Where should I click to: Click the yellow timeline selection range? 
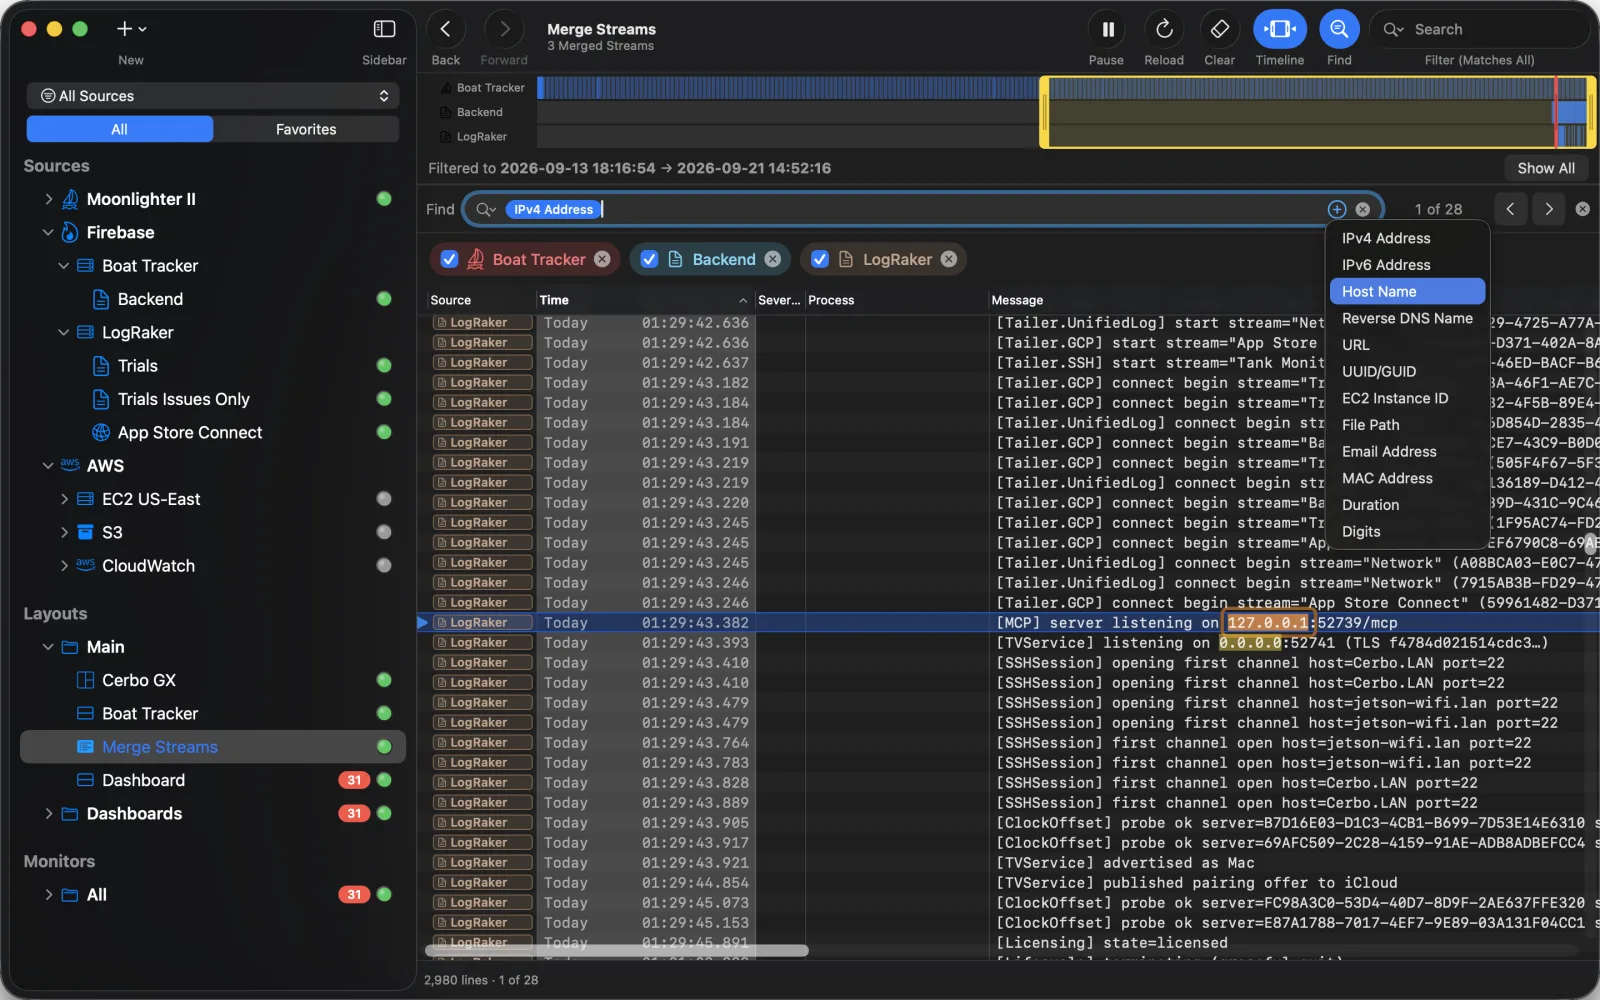pyautogui.click(x=1316, y=112)
